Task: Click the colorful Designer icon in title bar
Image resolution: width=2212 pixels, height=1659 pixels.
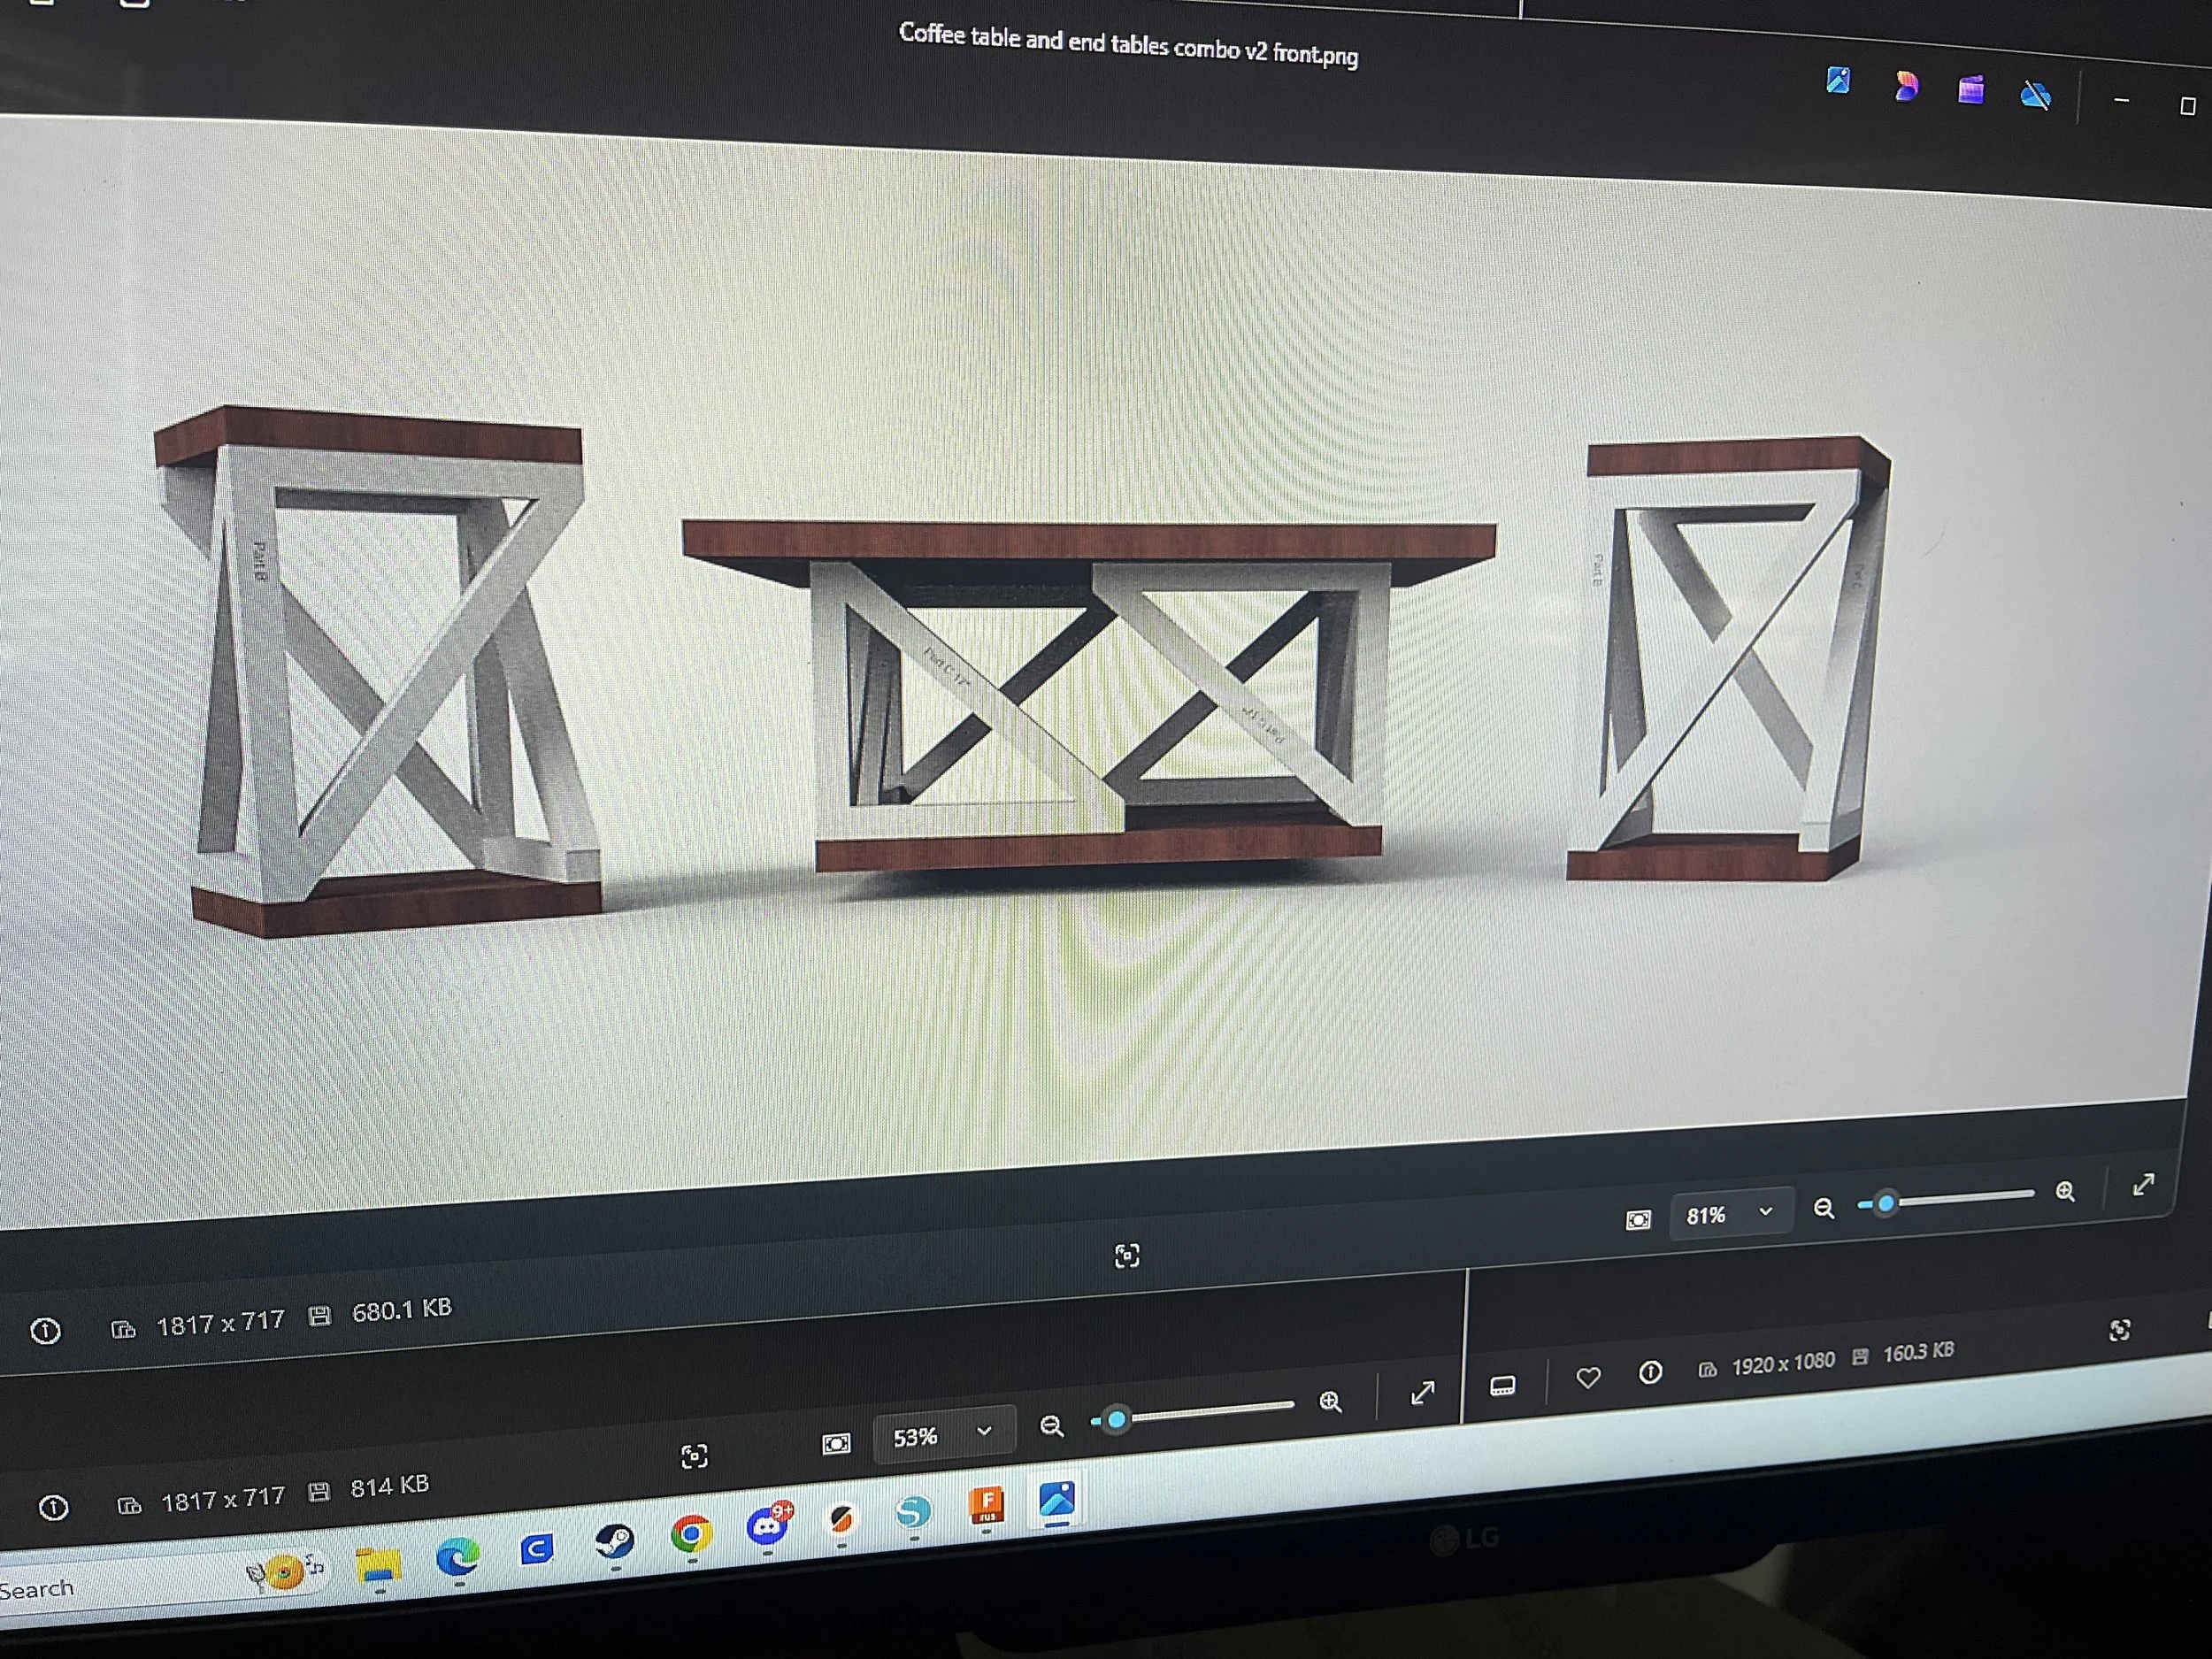Action: coord(1906,86)
